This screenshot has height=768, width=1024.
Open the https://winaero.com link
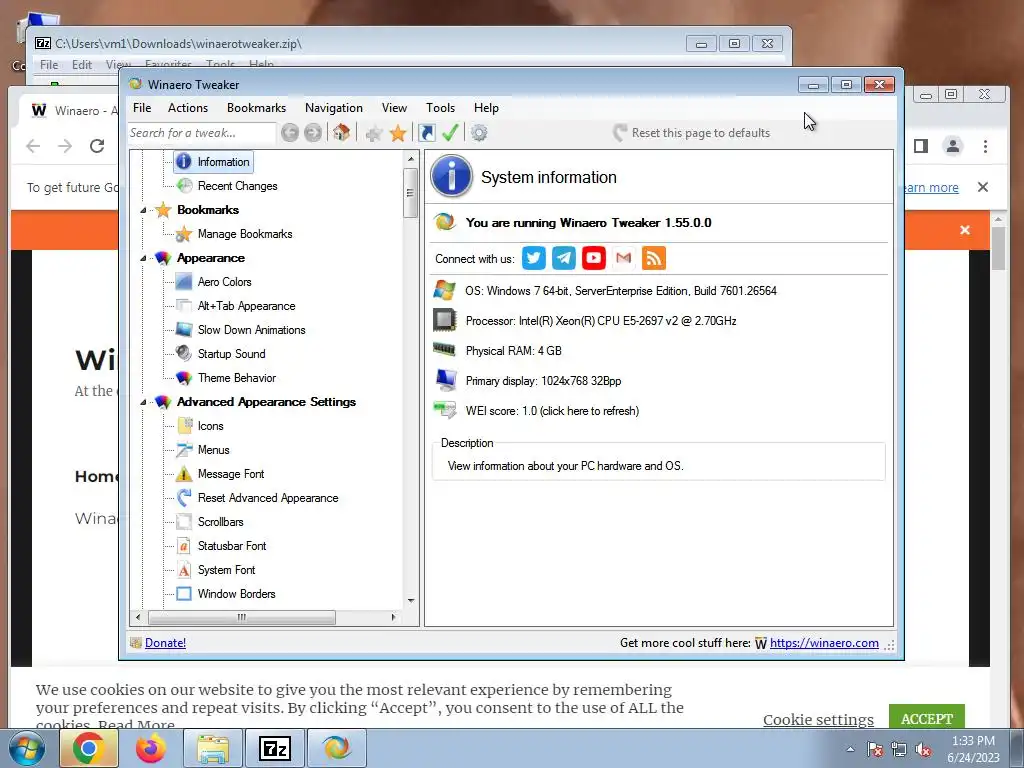824,643
